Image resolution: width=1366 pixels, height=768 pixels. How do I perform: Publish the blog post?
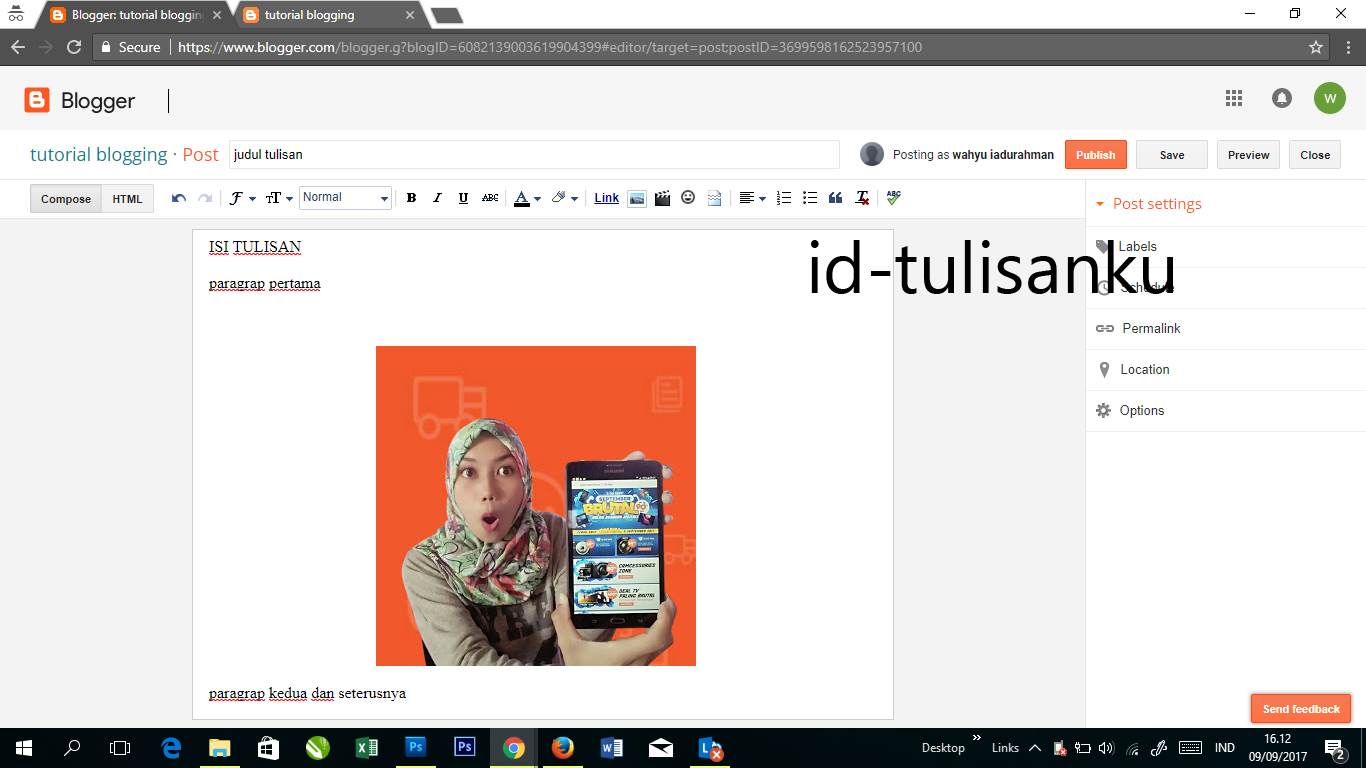pyautogui.click(x=1095, y=154)
